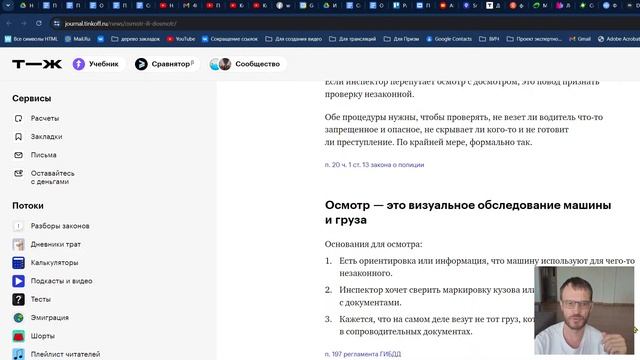Open Сокращение ссылок bookmark
The image size is (640, 360).
point(230,39)
